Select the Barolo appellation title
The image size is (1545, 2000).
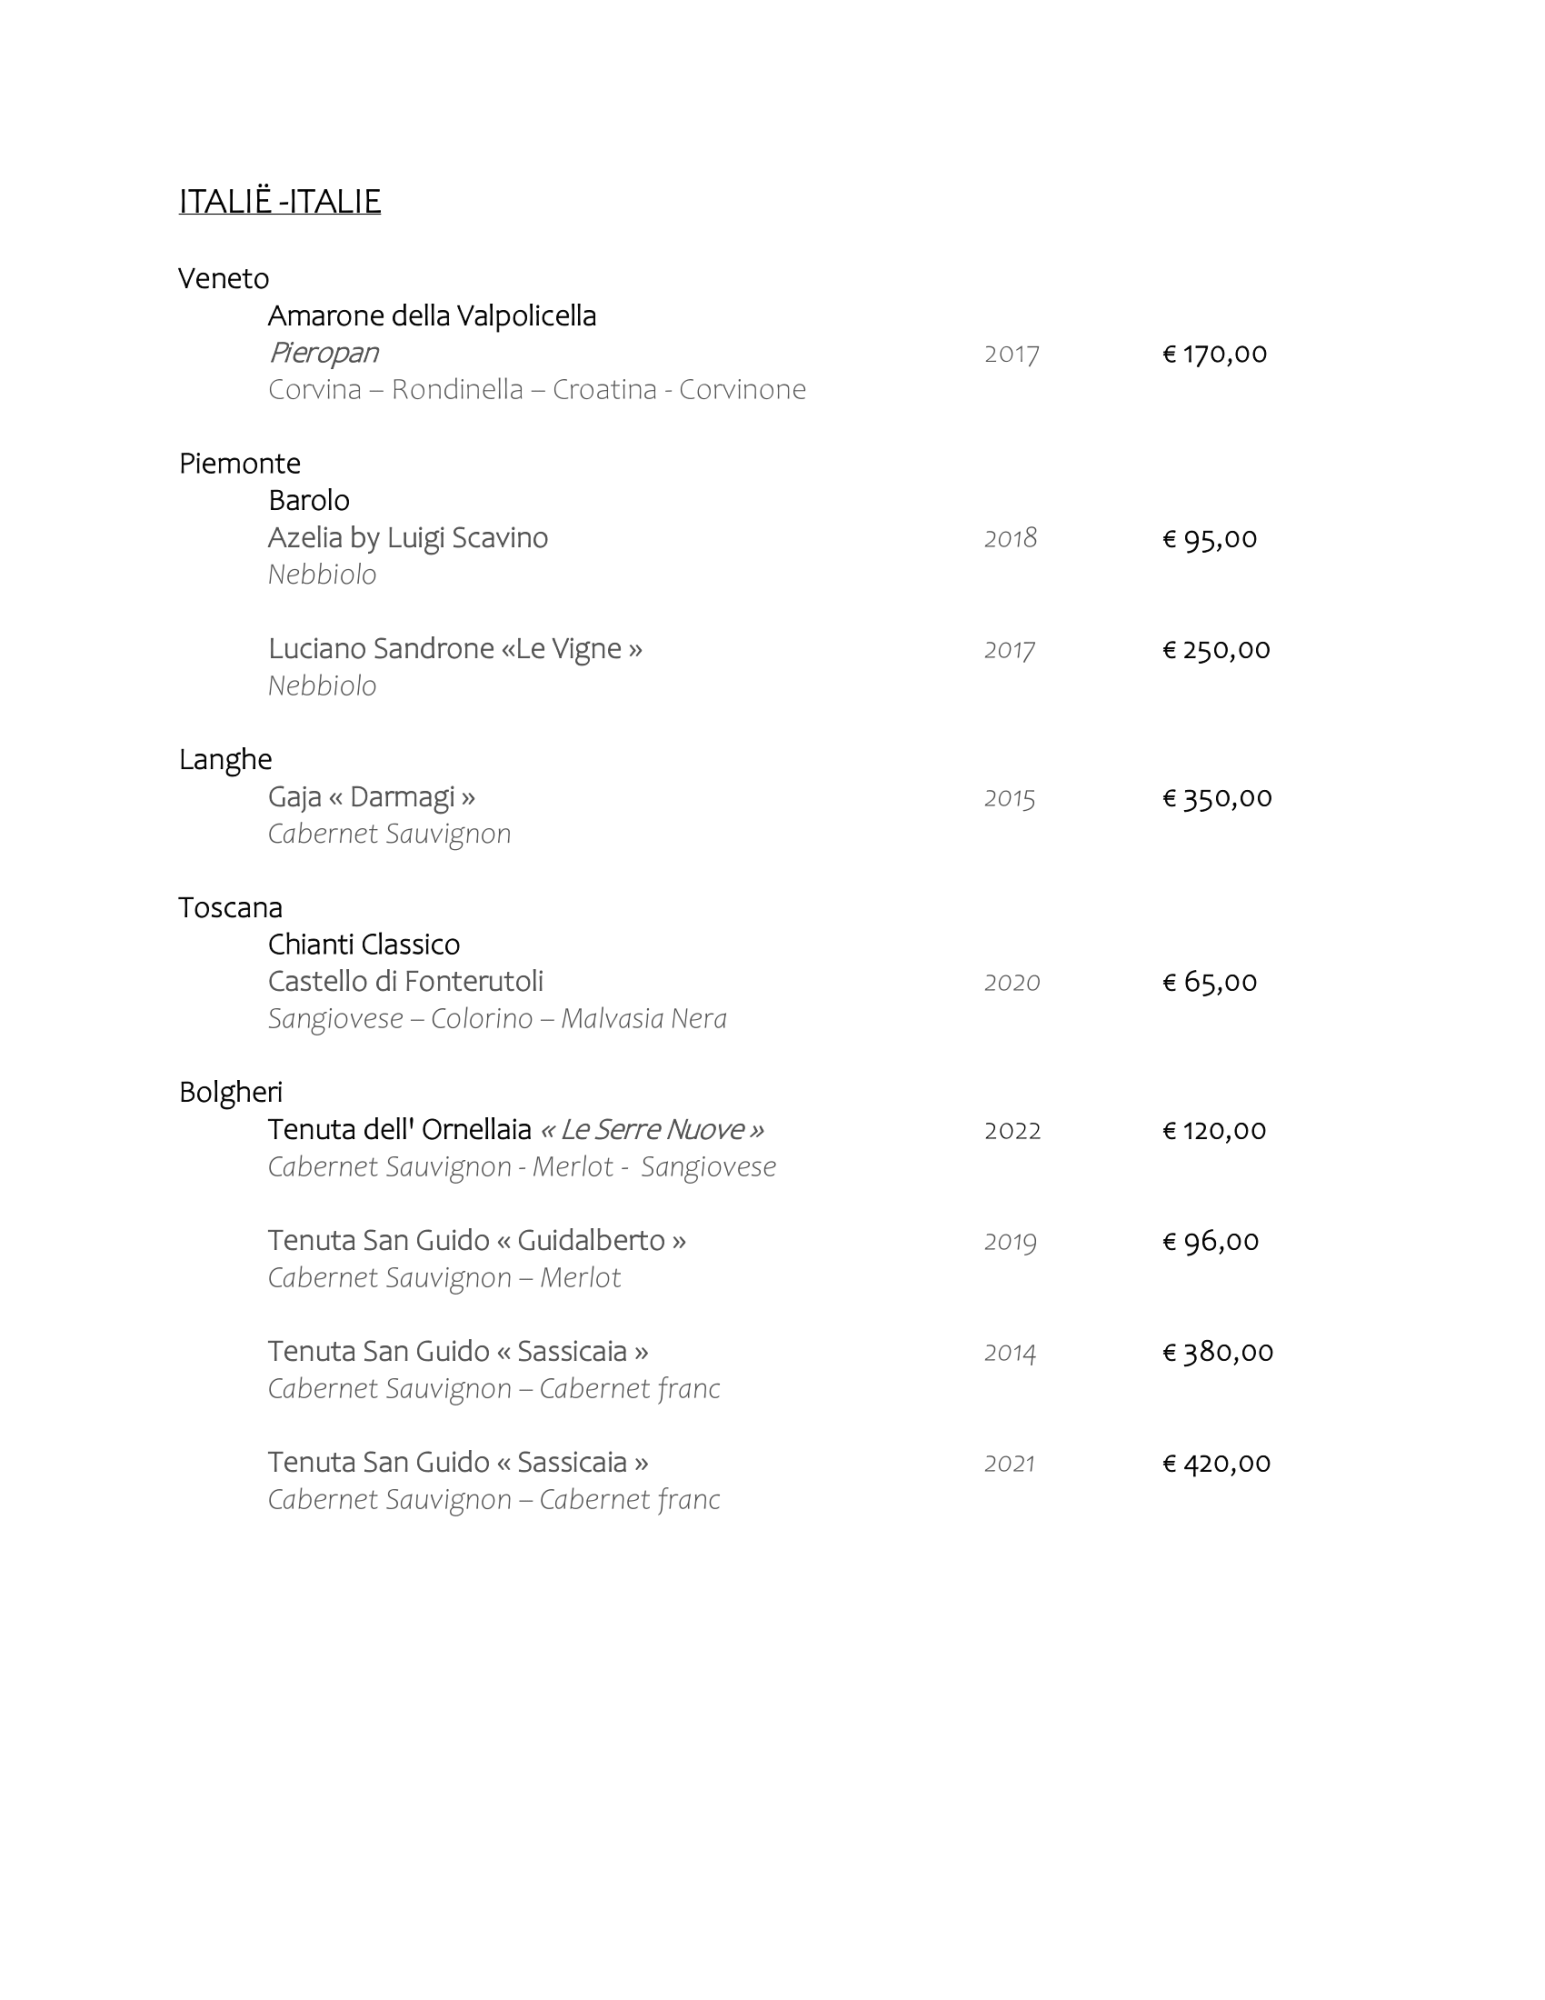(308, 500)
